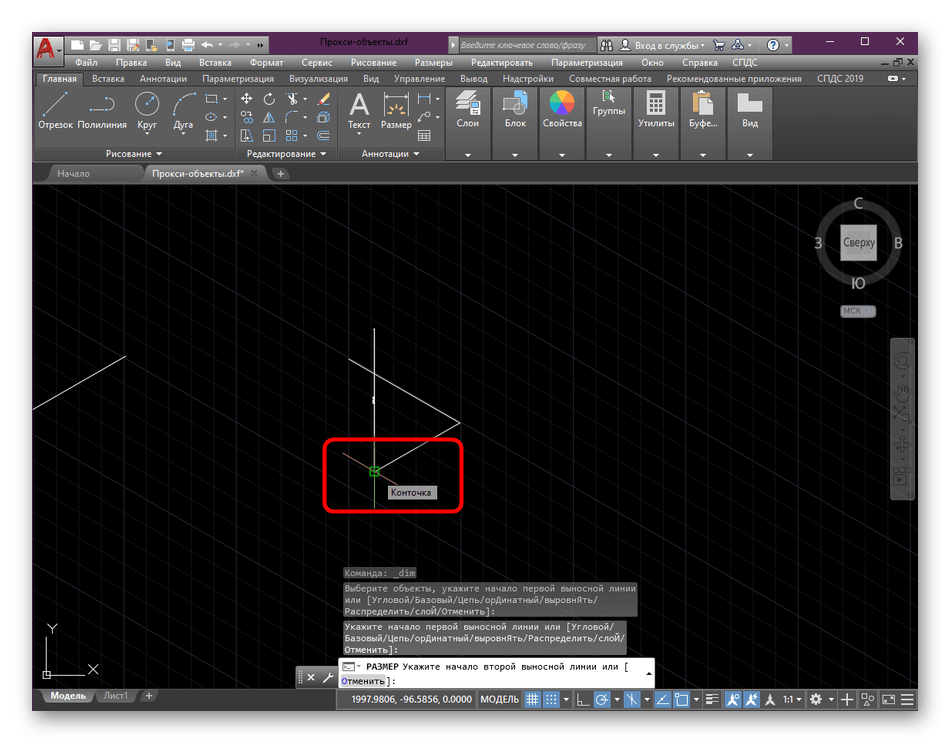Insert a table from Аннотации panel
950x743 pixels.
[x=424, y=135]
